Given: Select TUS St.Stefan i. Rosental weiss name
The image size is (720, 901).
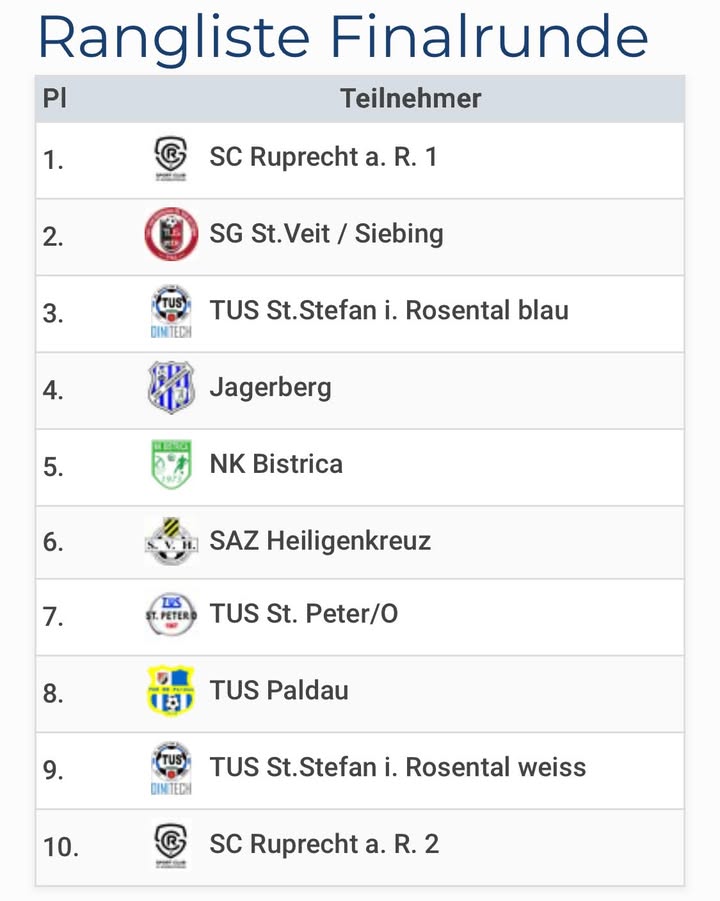Looking at the screenshot, I should 398,768.
